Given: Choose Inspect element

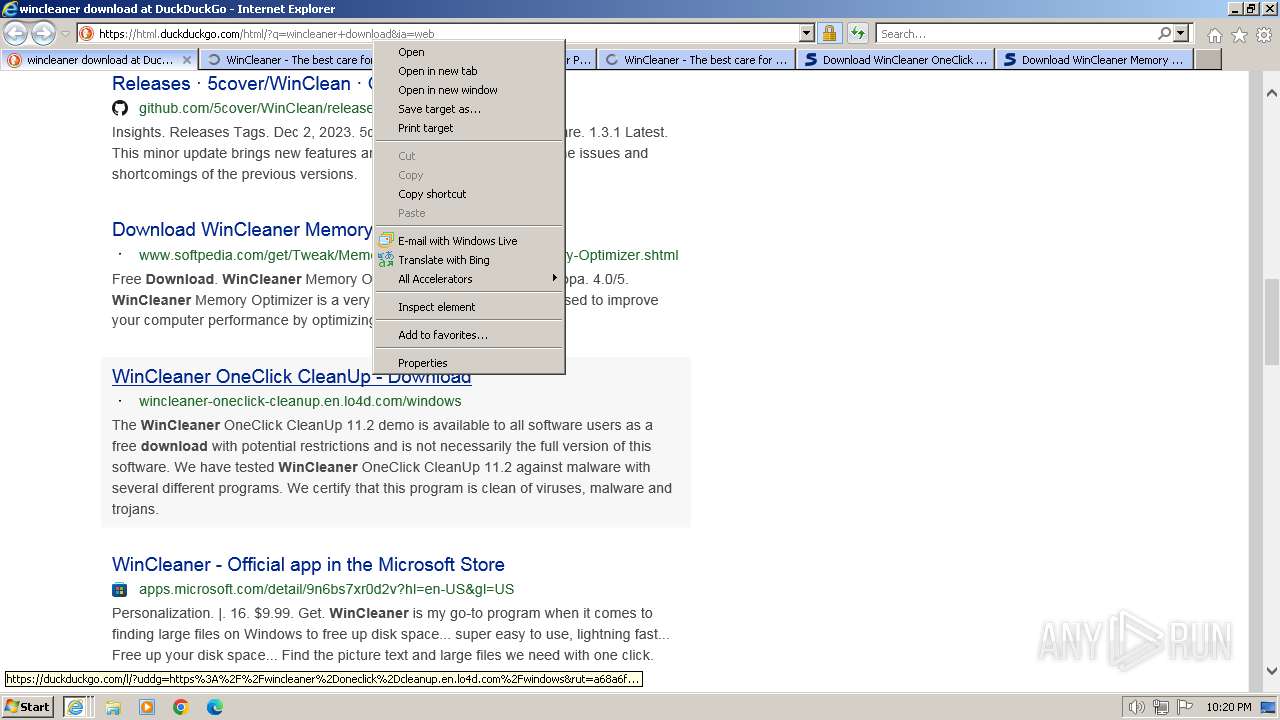Looking at the screenshot, I should click(469, 307).
